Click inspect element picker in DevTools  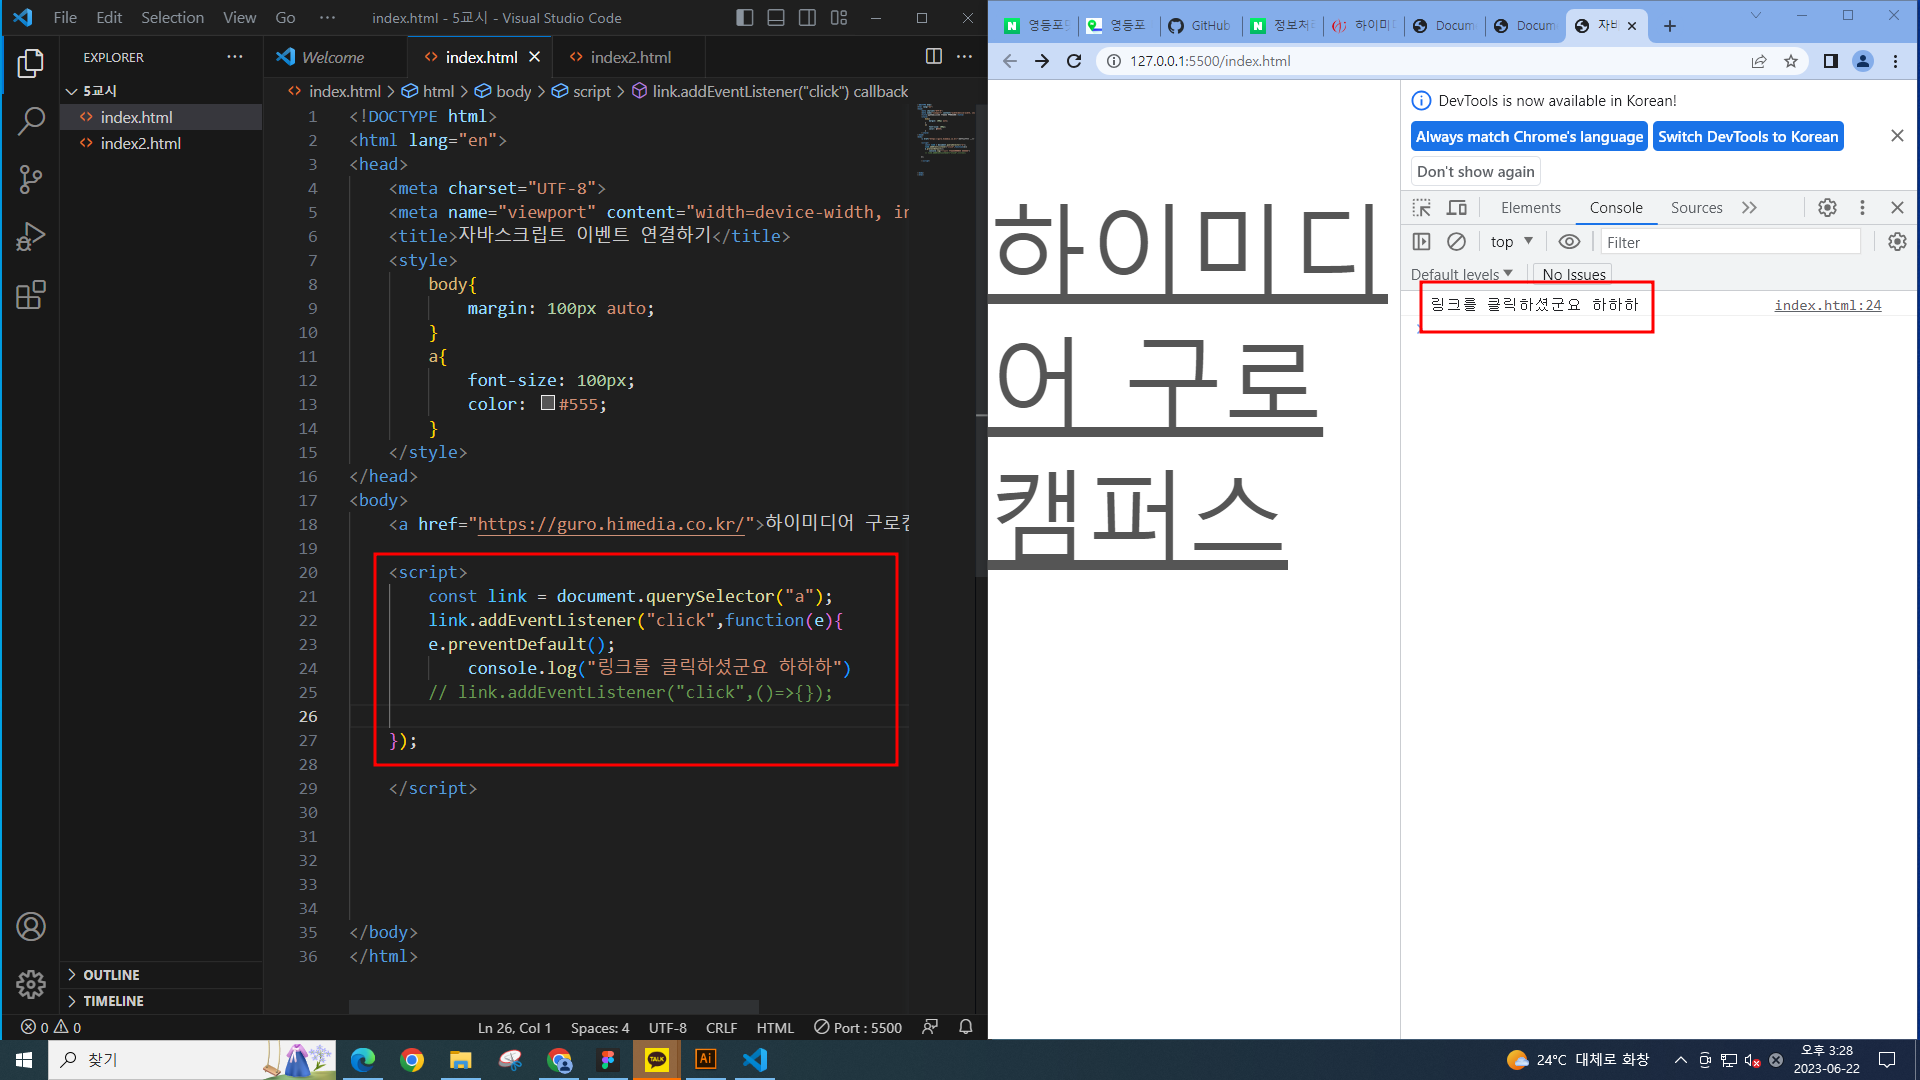pyautogui.click(x=1421, y=208)
